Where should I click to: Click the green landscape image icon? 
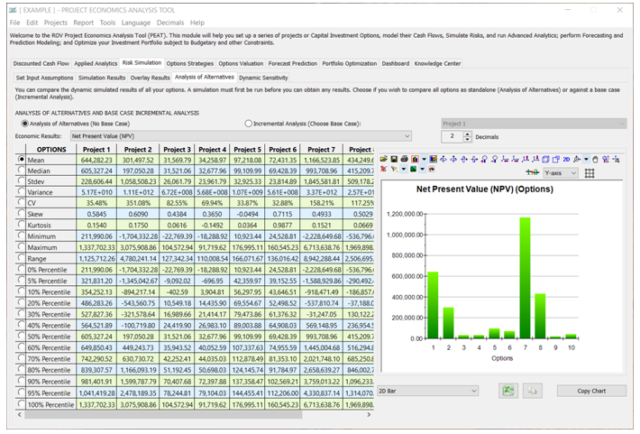pyautogui.click(x=413, y=169)
